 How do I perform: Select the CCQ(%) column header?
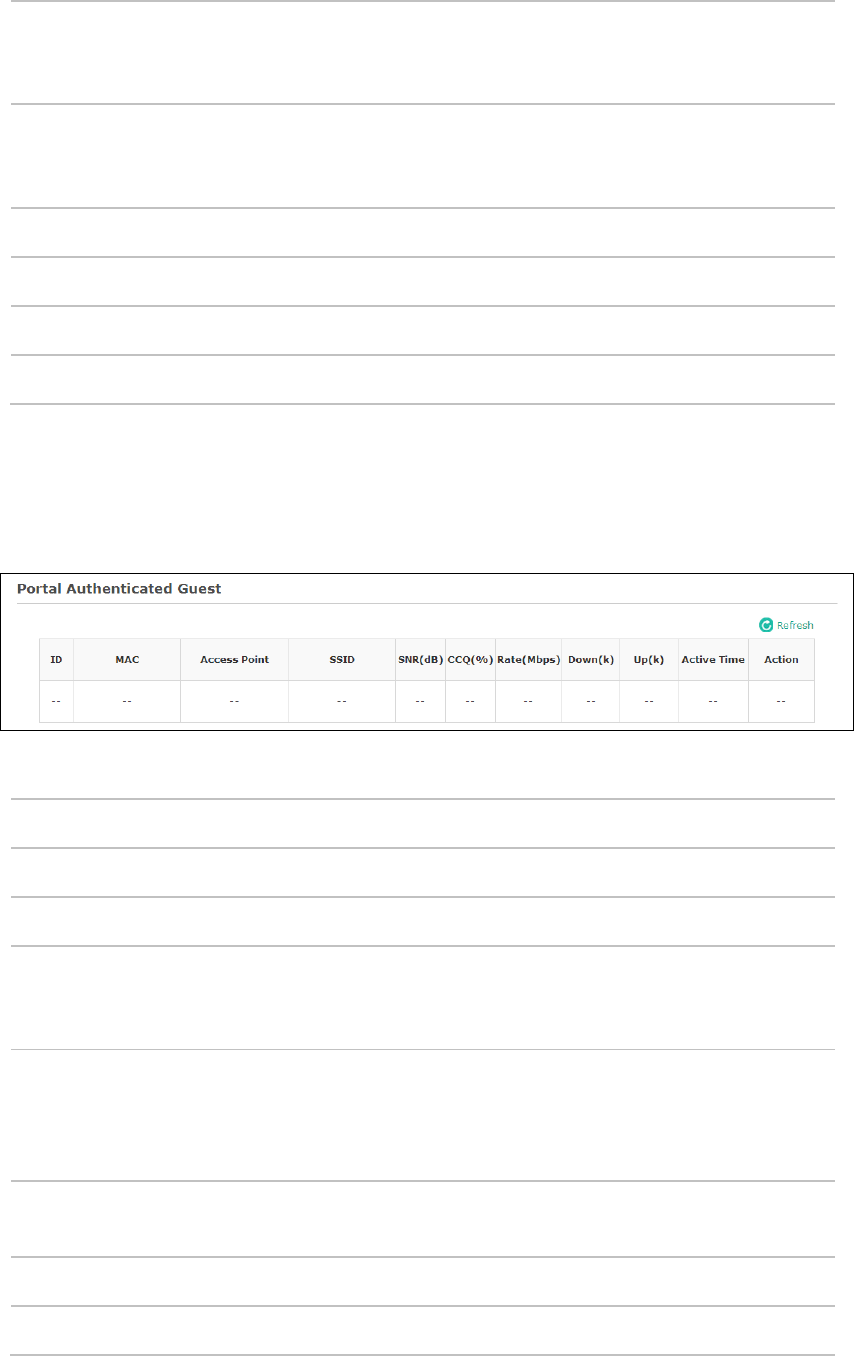(x=470, y=660)
